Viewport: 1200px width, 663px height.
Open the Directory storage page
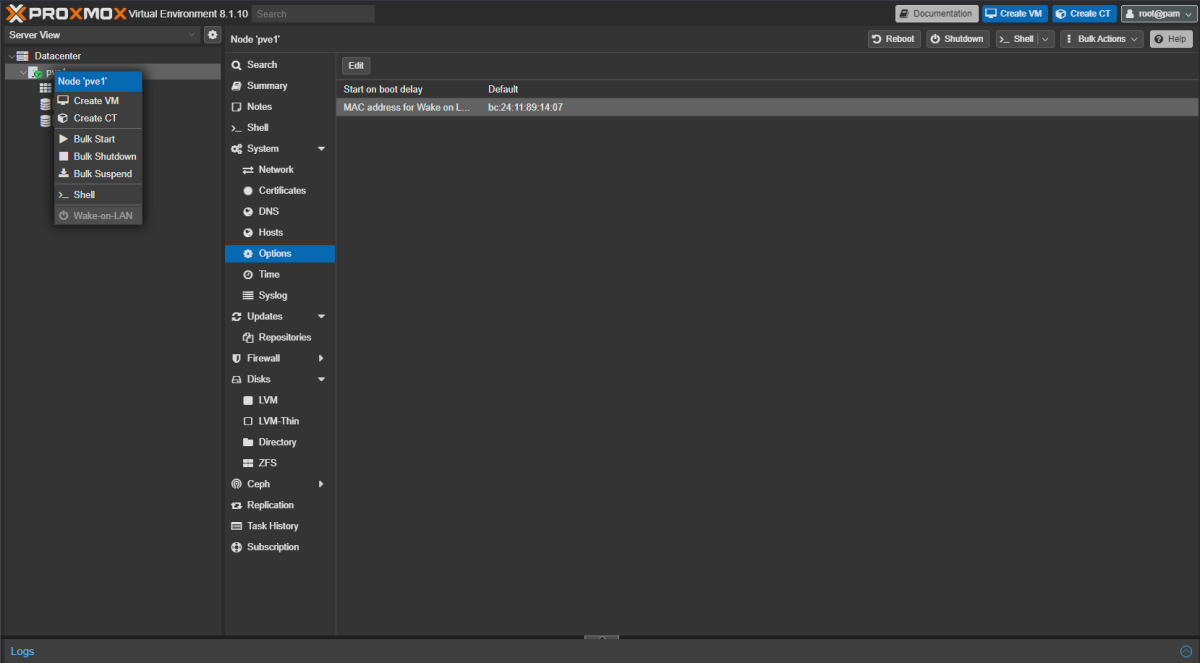(x=280, y=442)
